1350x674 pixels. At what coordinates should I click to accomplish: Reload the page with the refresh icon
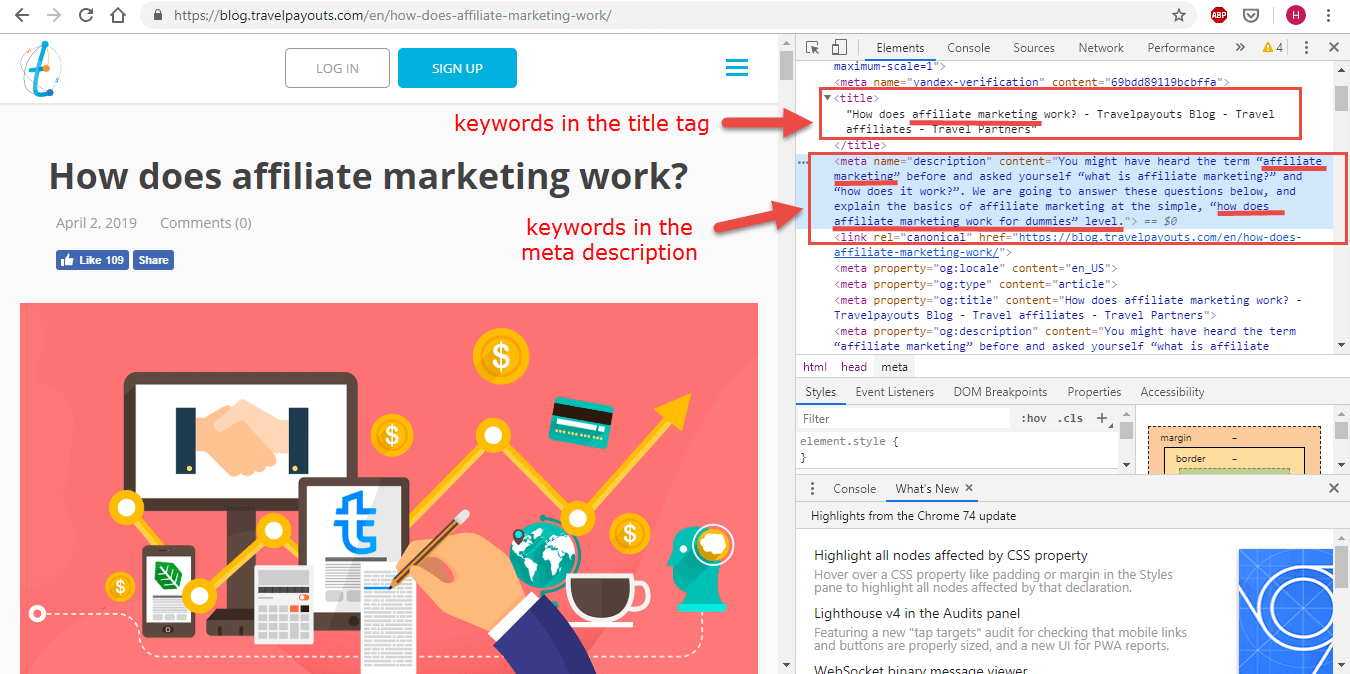(x=86, y=15)
